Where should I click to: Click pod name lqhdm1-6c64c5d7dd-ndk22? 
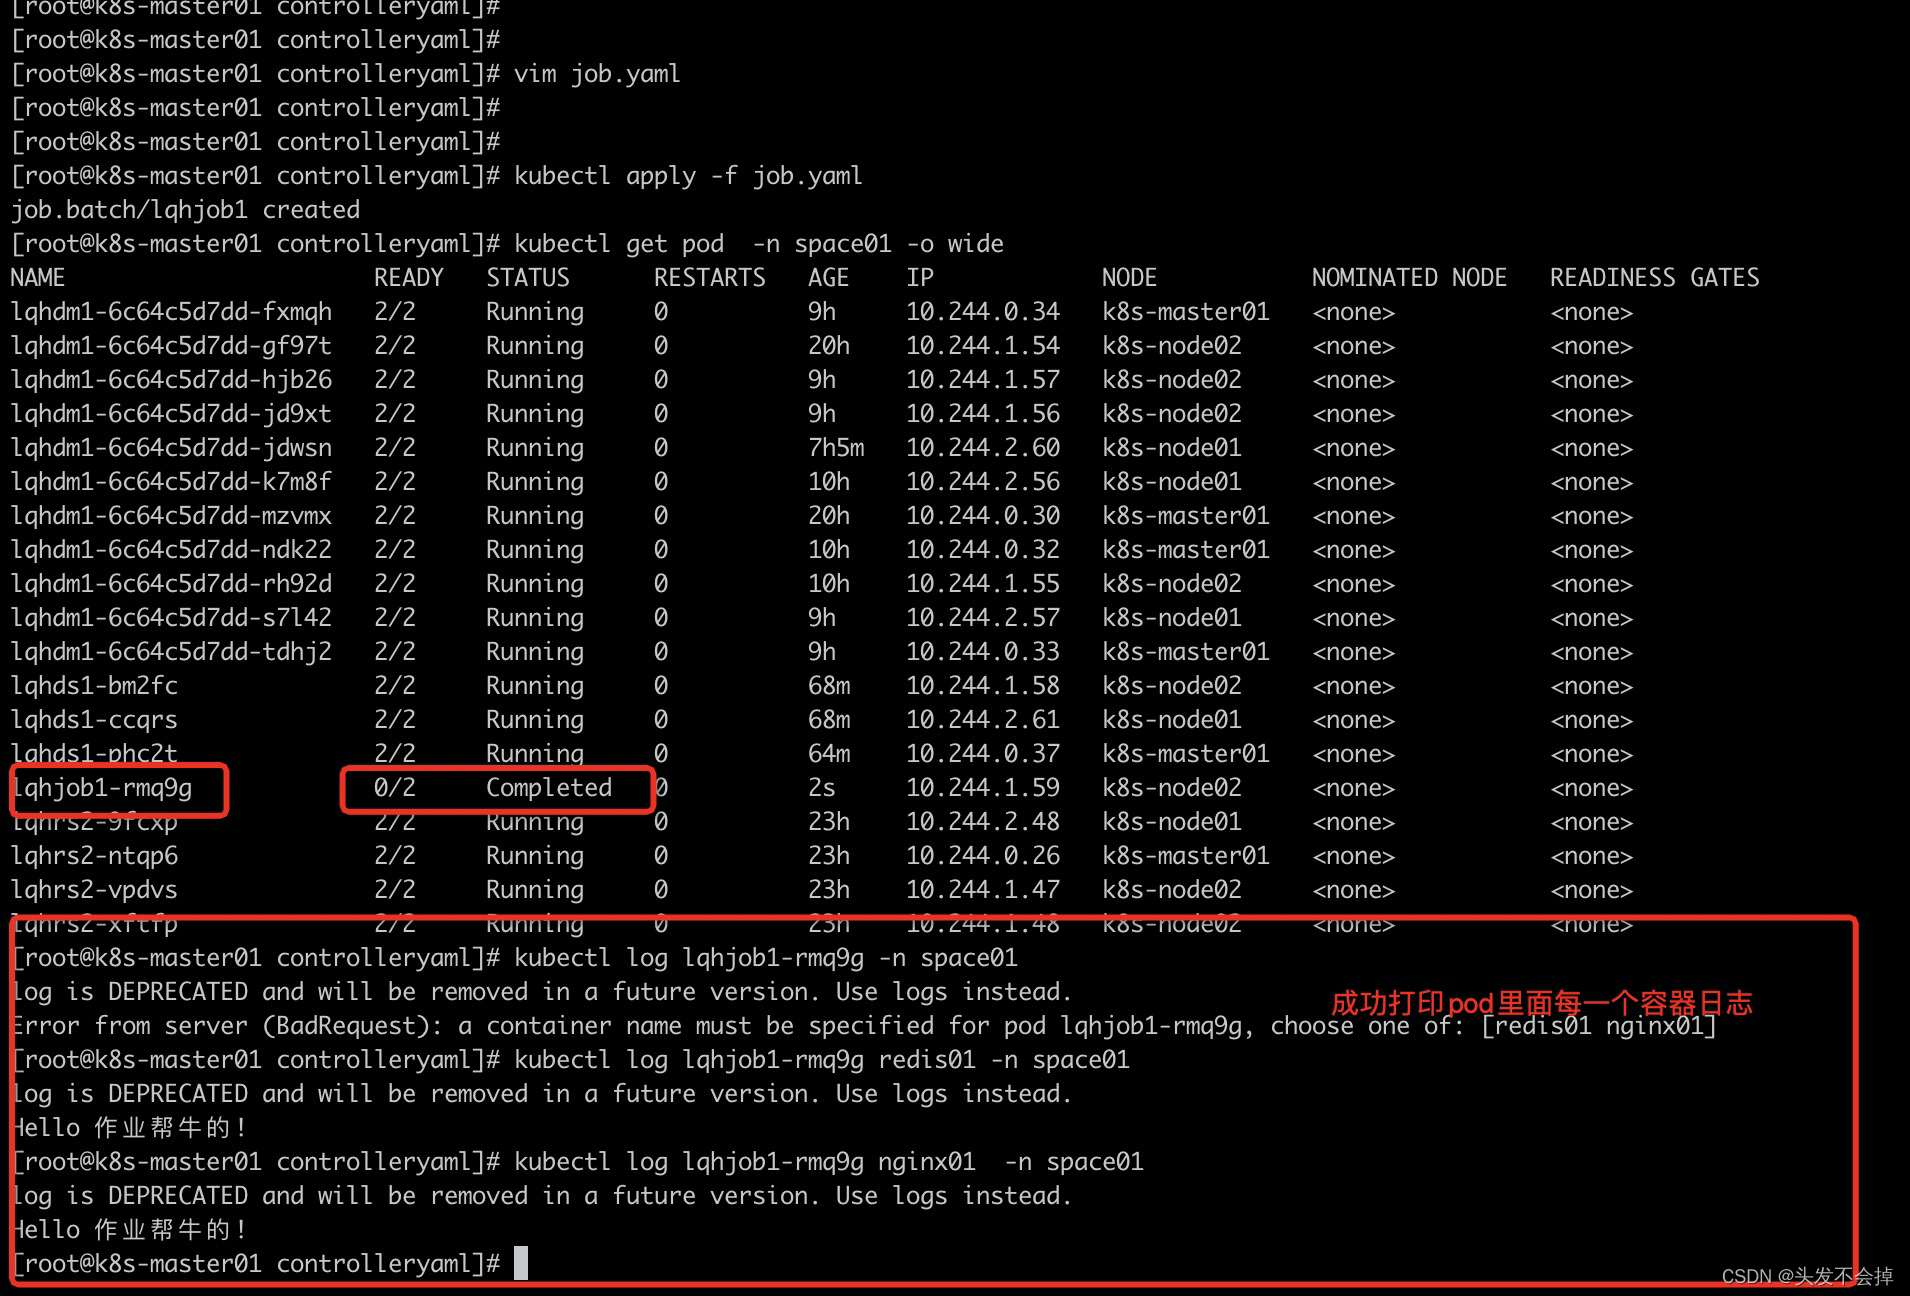171,550
